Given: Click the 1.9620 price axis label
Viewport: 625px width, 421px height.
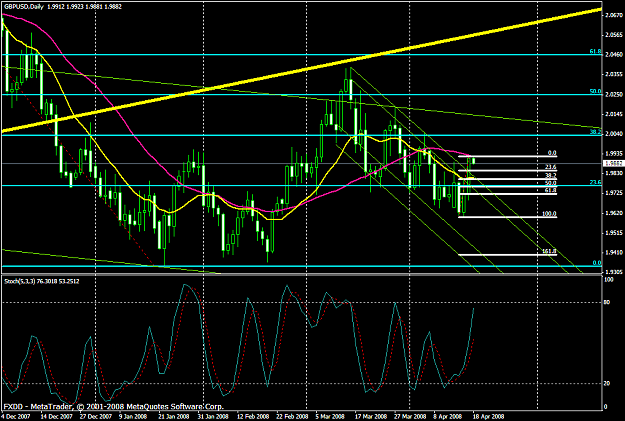Looking at the screenshot, I should click(613, 213).
